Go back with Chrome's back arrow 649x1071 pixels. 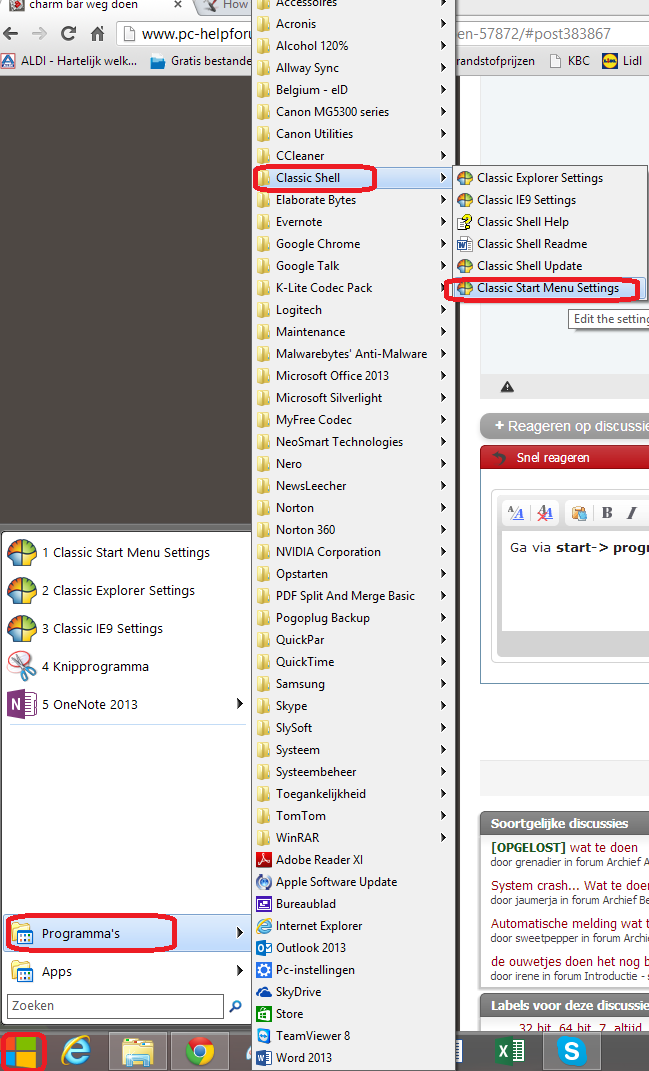point(11,33)
